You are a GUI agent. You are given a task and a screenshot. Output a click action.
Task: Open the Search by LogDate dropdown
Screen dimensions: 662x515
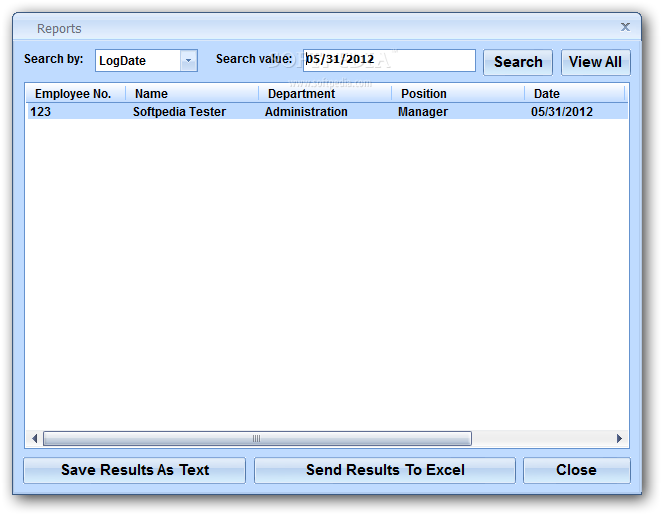(188, 61)
